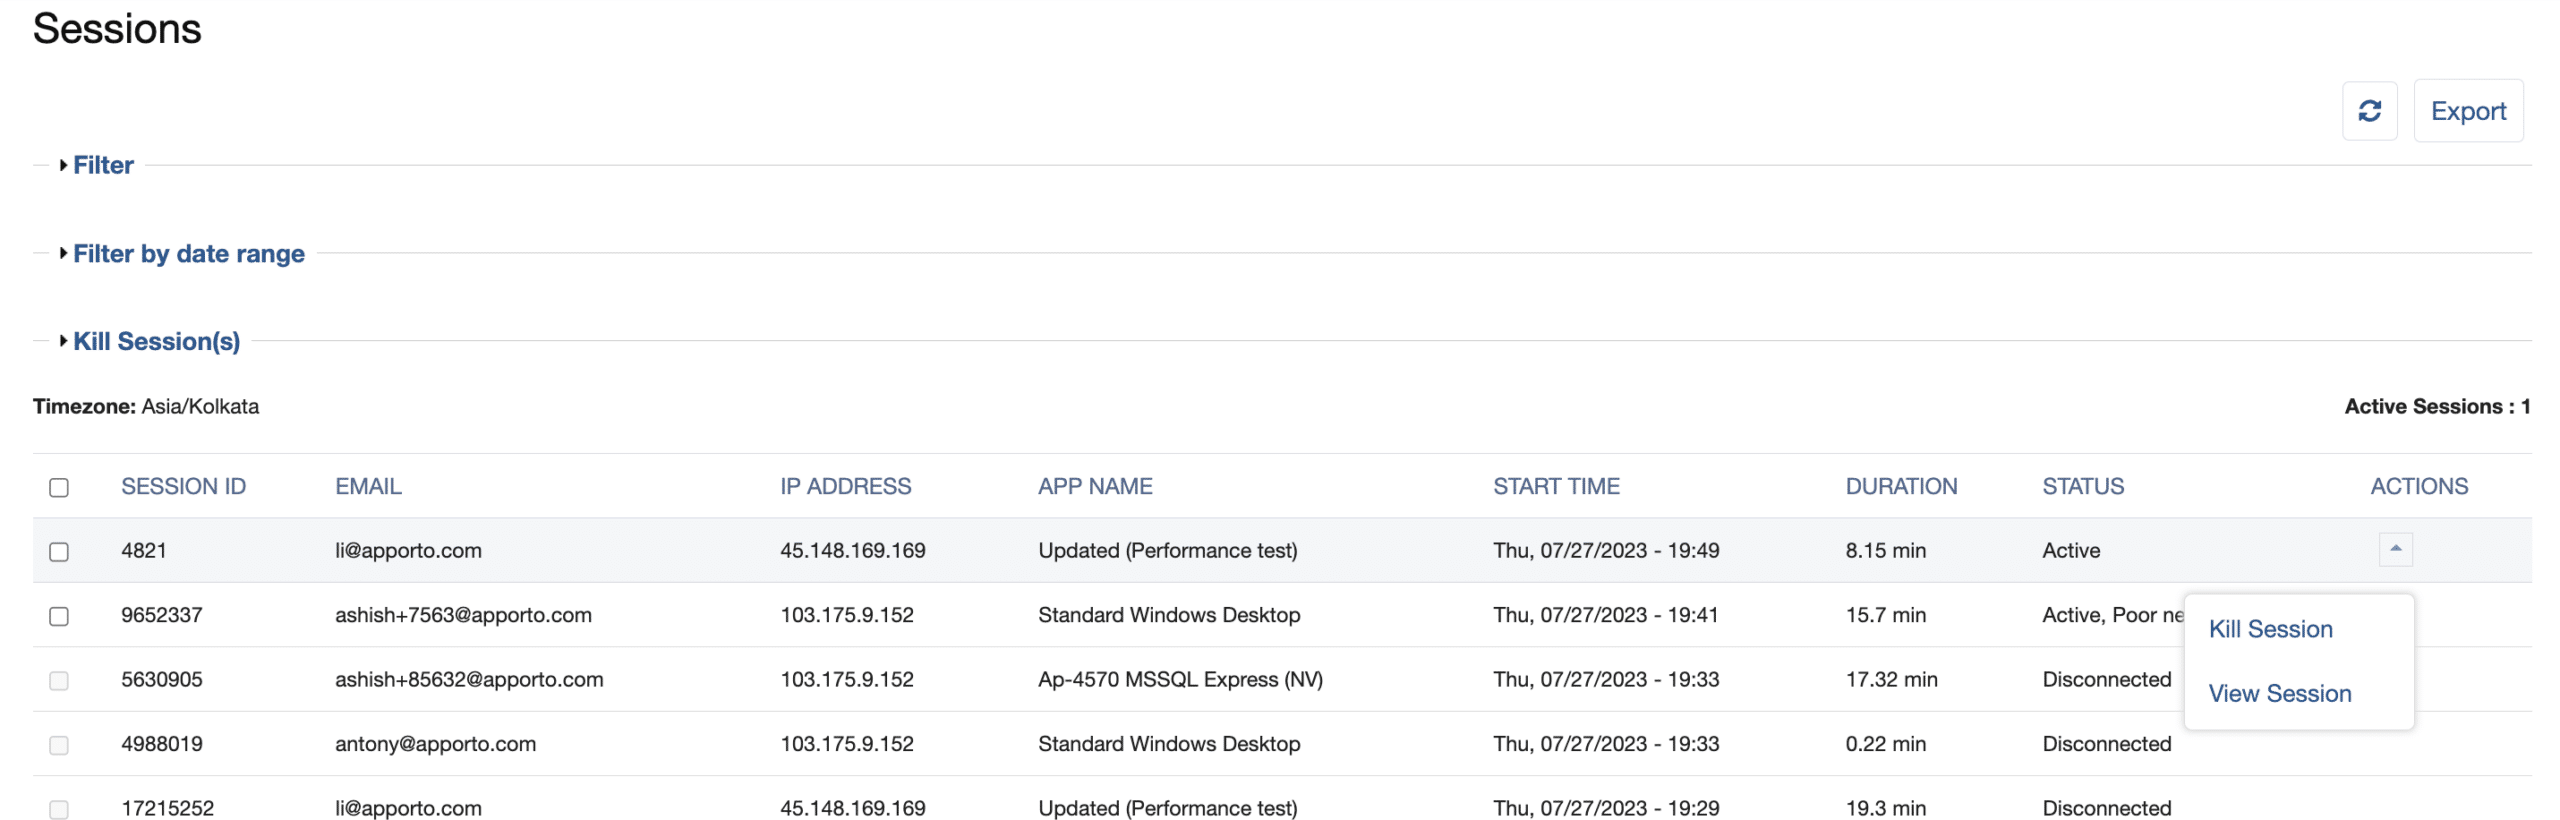
Task: Sort by APP NAME column header
Action: click(1094, 487)
